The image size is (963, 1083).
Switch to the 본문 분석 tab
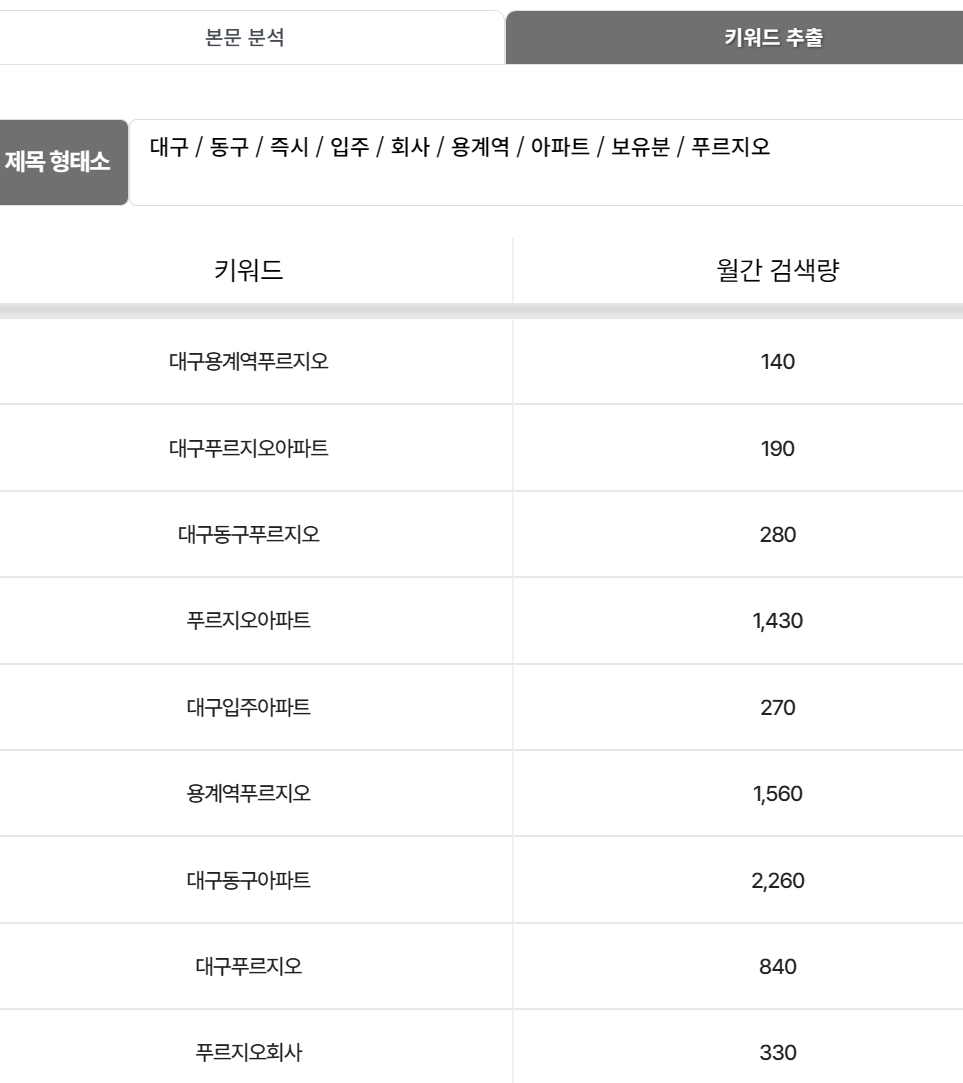coord(245,37)
